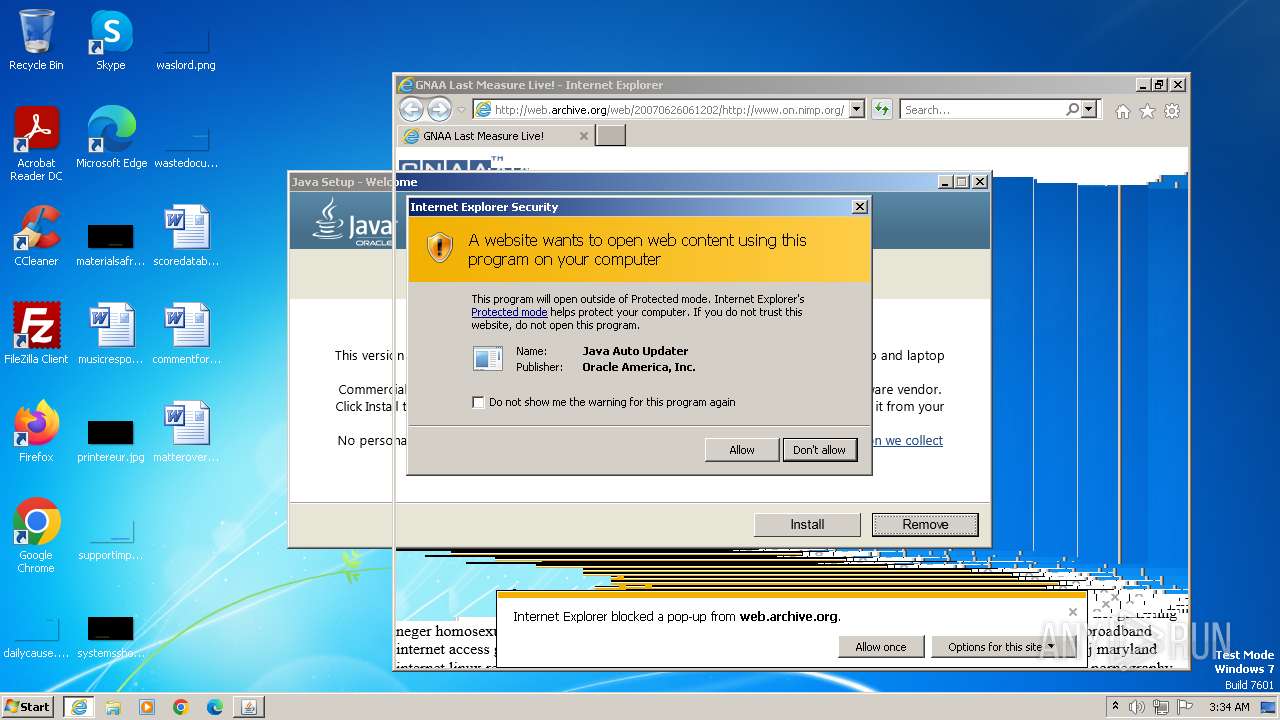Open the Action Center flag icon
The width and height of the screenshot is (1280, 720).
1184,707
